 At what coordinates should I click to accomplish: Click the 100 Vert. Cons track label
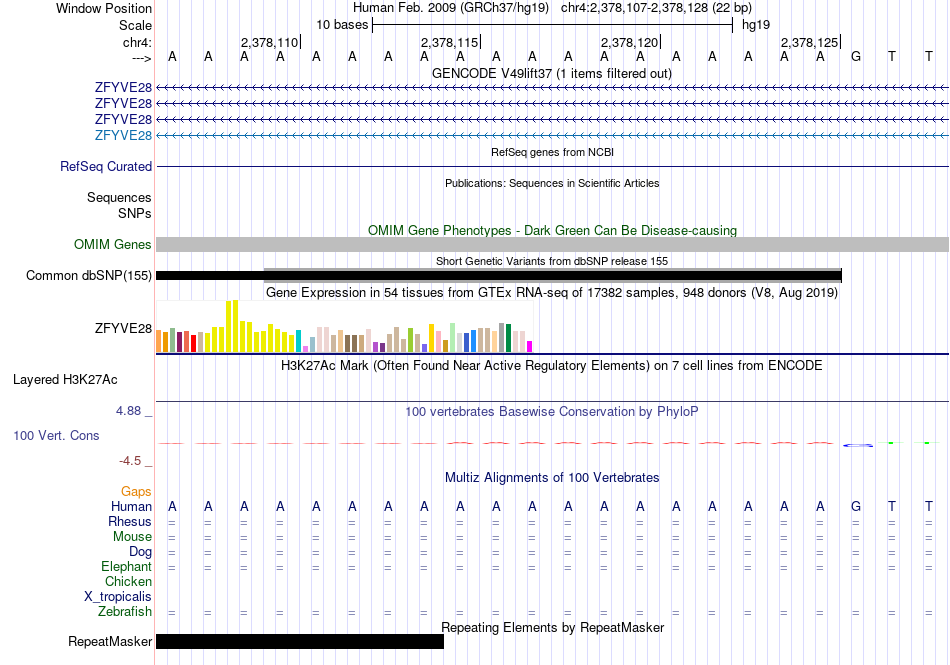(x=56, y=435)
